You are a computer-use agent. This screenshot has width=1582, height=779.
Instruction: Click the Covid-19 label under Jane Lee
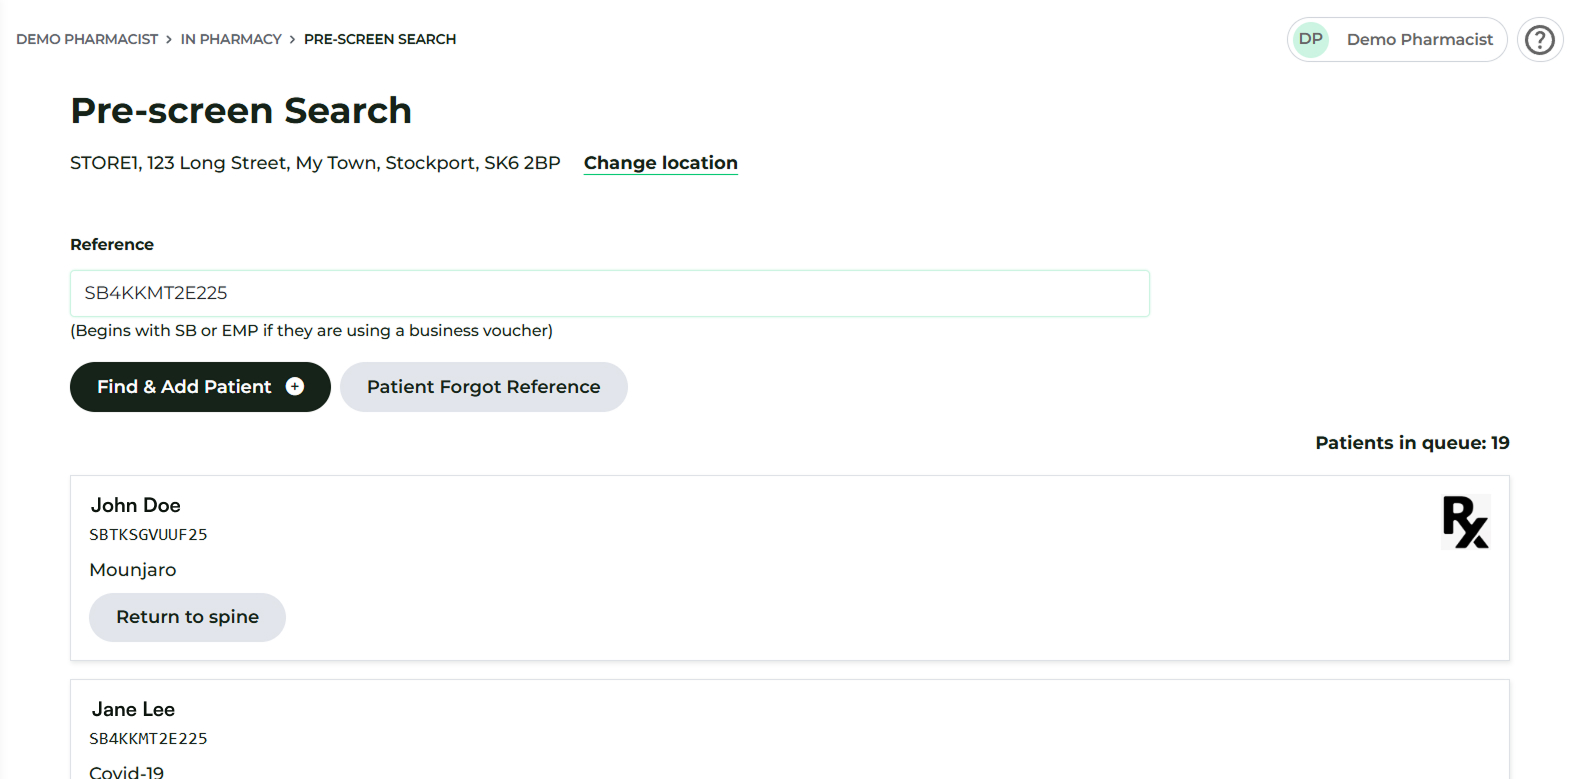click(x=127, y=772)
